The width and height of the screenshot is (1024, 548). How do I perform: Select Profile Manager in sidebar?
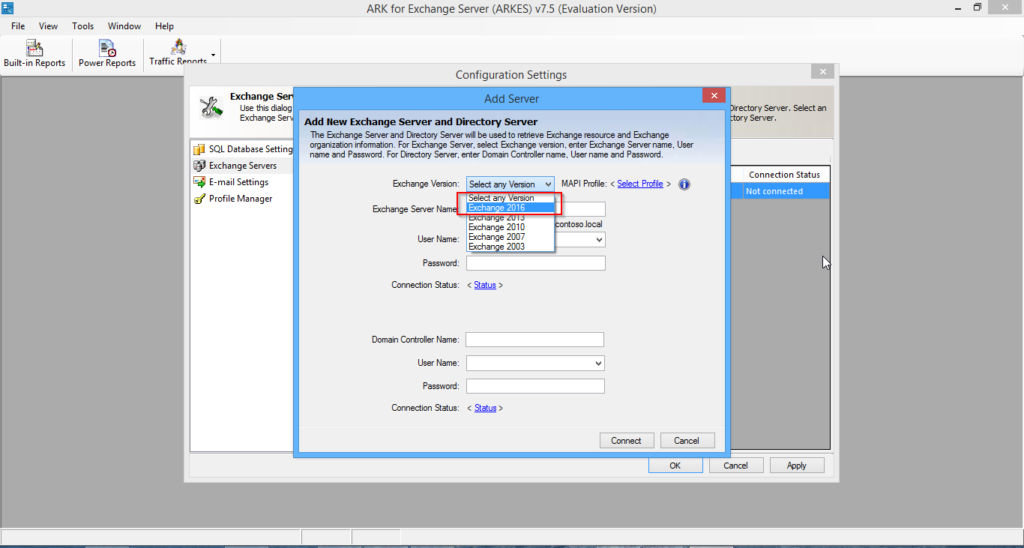click(240, 199)
